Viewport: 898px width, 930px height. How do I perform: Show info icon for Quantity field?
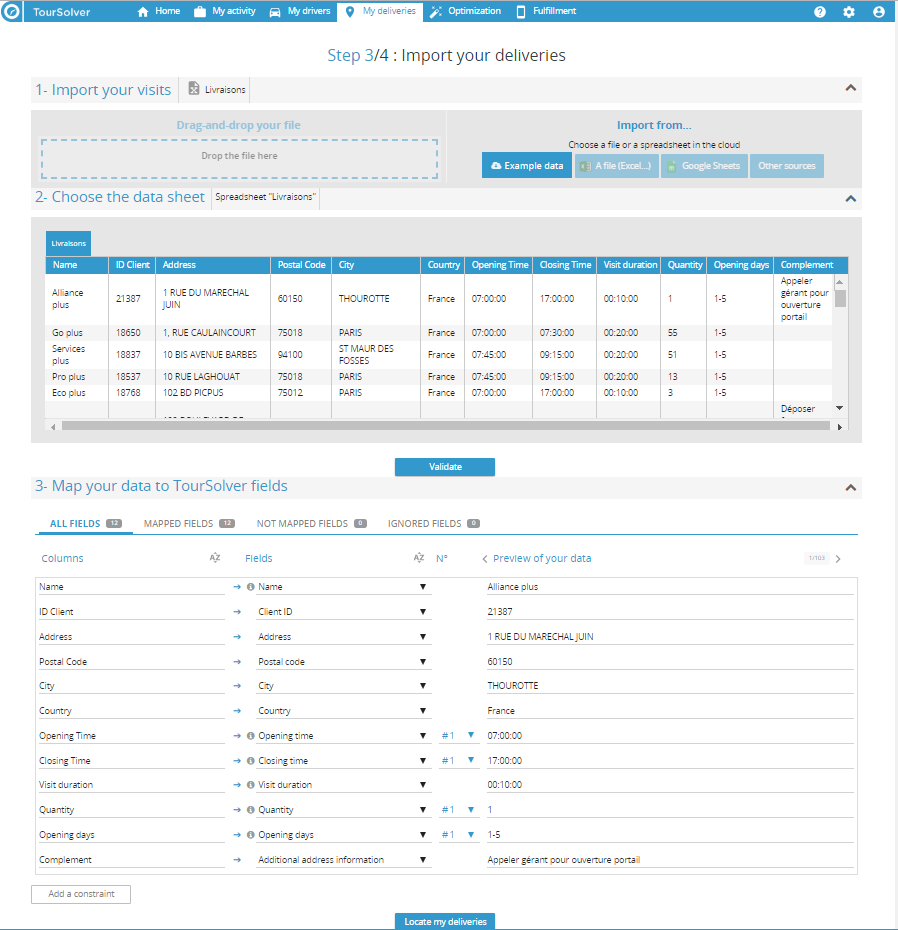(x=251, y=810)
